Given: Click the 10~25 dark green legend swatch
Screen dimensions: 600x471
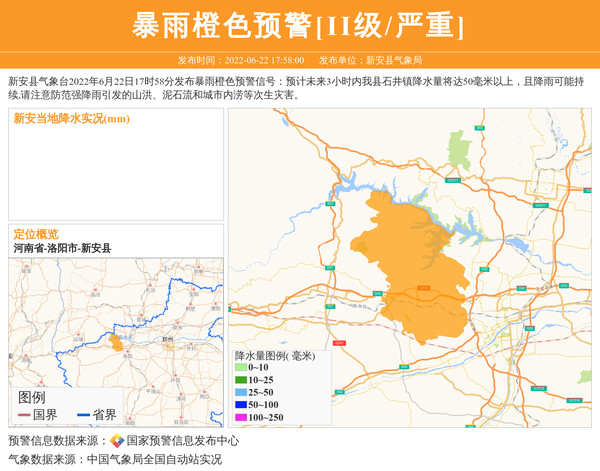Looking at the screenshot, I should [x=240, y=380].
